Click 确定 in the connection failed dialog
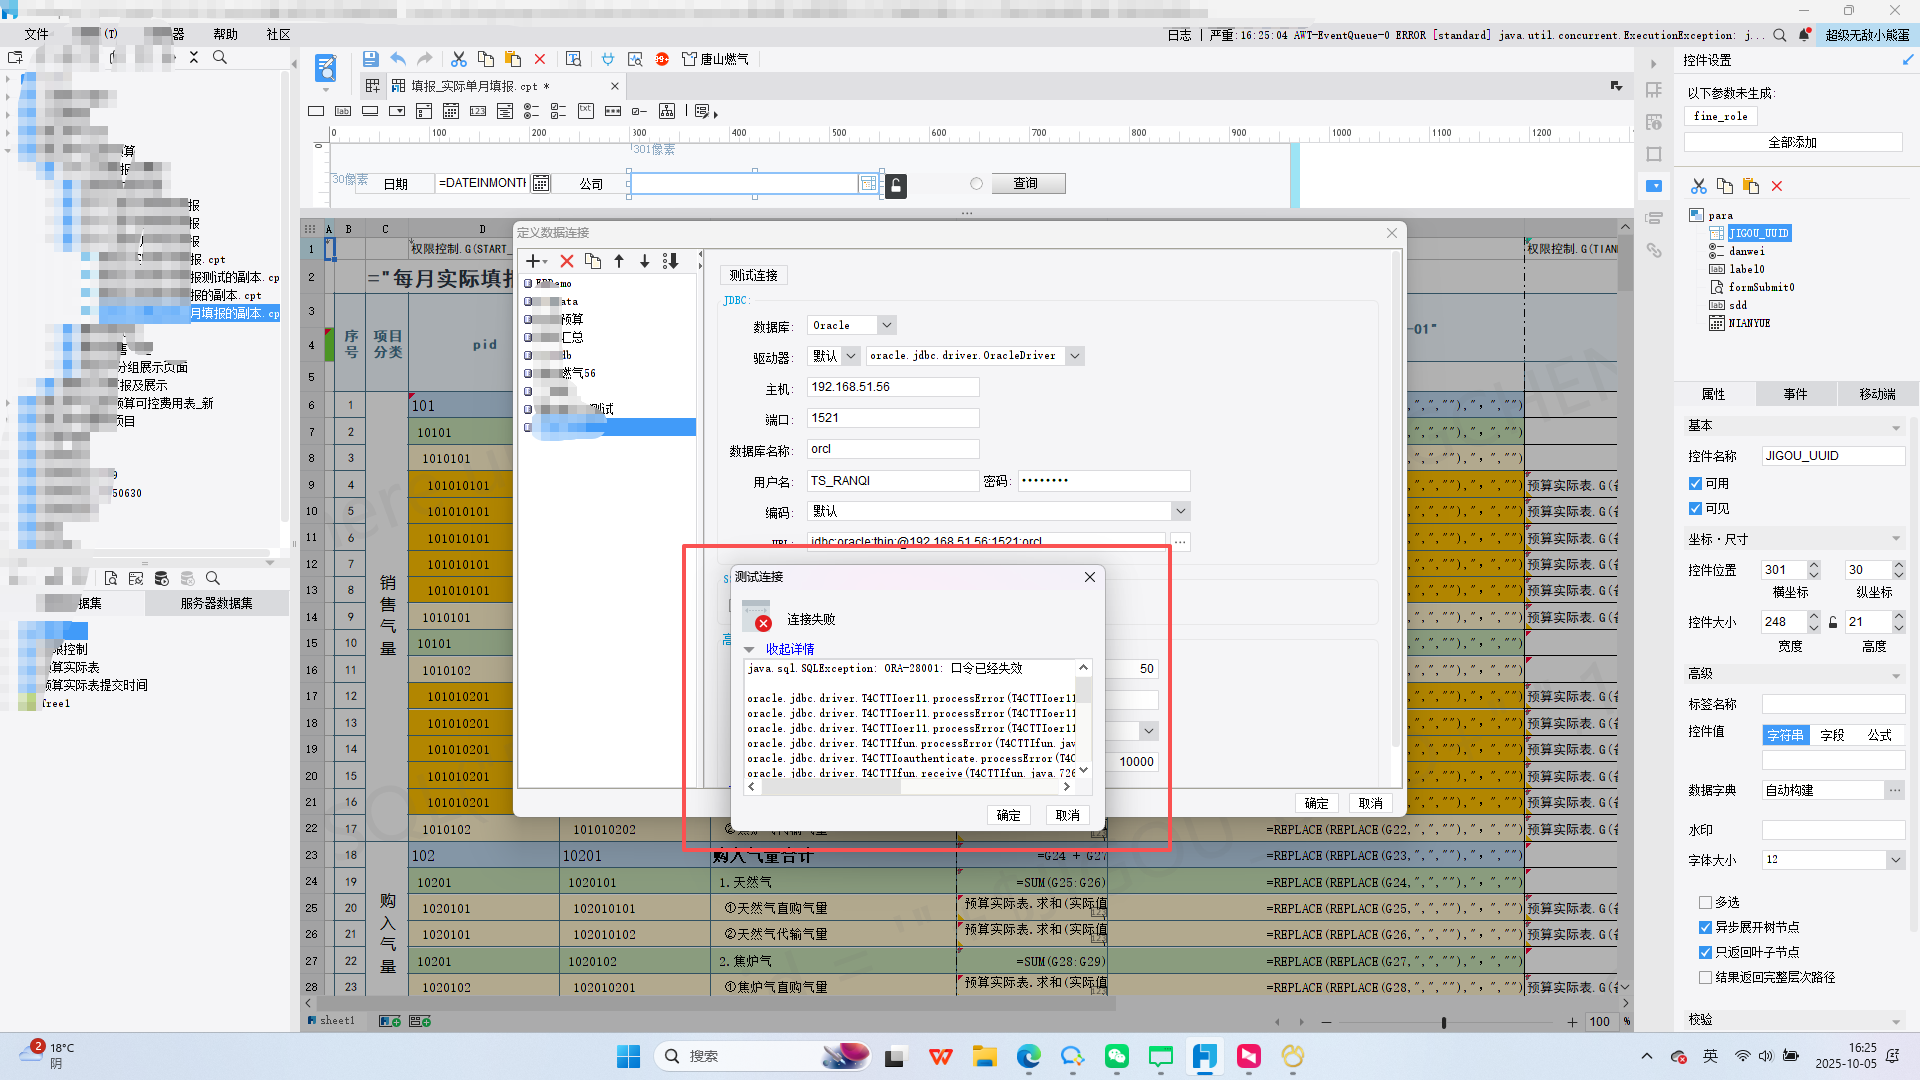The width and height of the screenshot is (1920, 1080). 1008,815
